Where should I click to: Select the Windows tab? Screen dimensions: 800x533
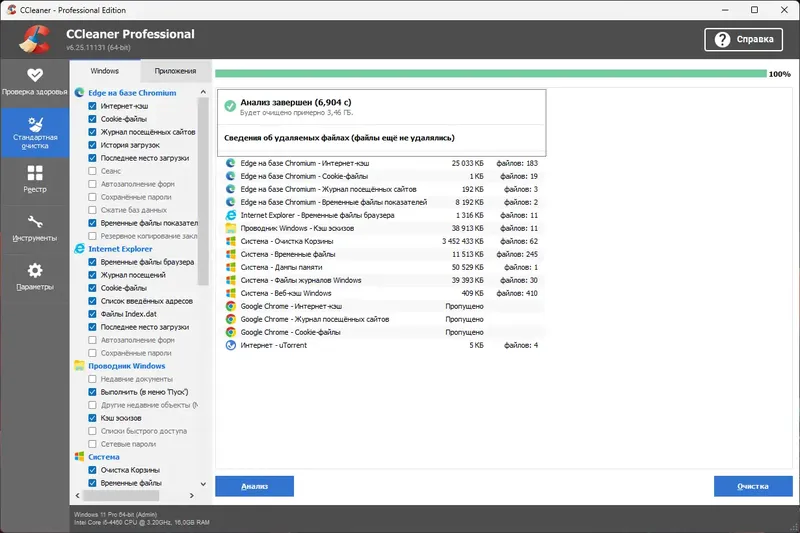[104, 71]
